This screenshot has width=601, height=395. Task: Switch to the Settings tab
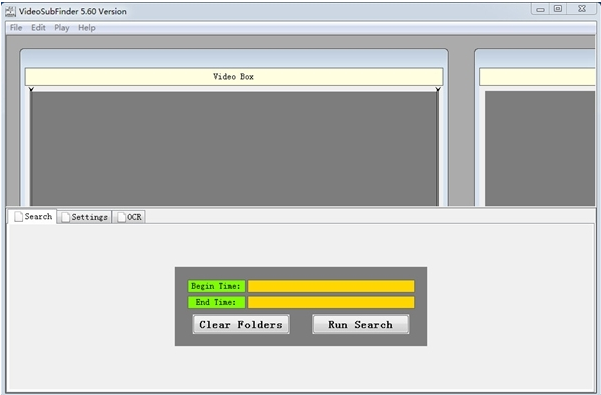click(x=85, y=217)
